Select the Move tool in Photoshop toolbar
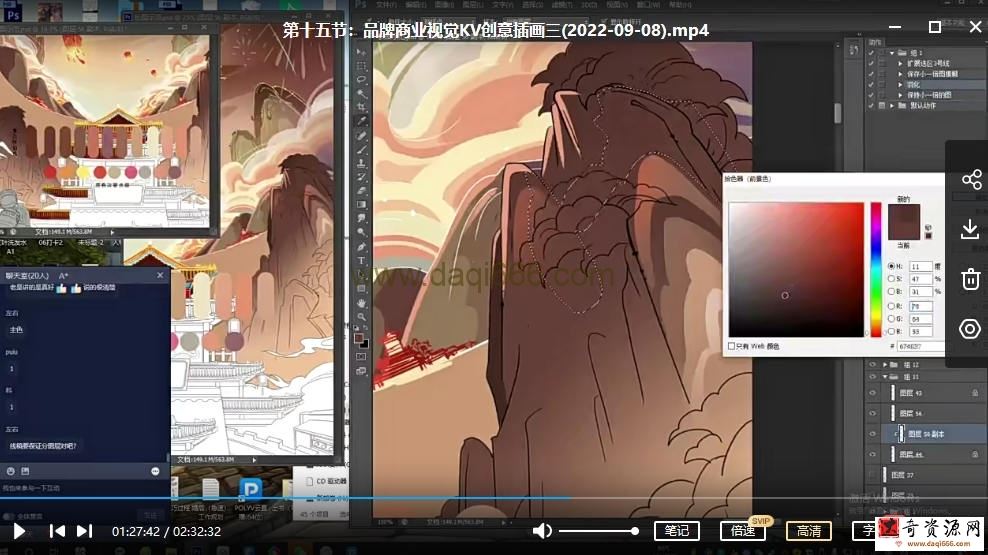 click(362, 52)
